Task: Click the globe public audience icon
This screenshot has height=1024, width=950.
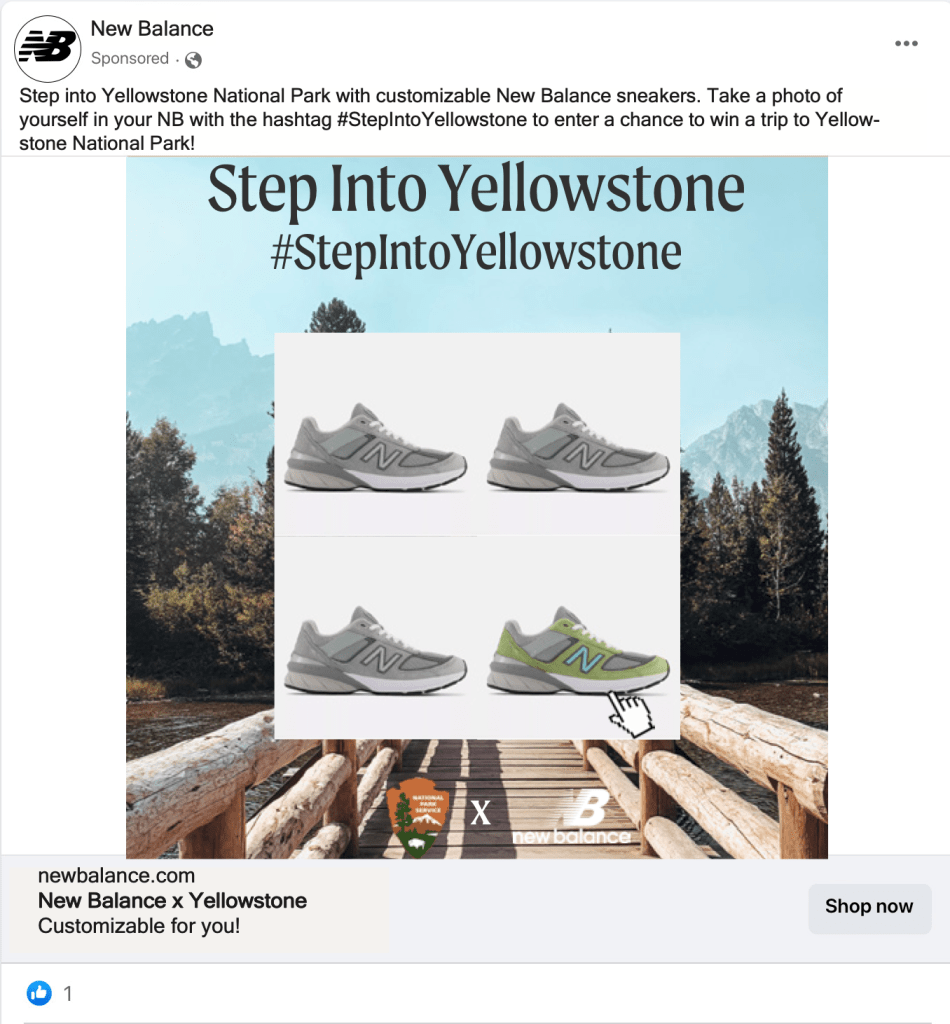Action: point(193,60)
